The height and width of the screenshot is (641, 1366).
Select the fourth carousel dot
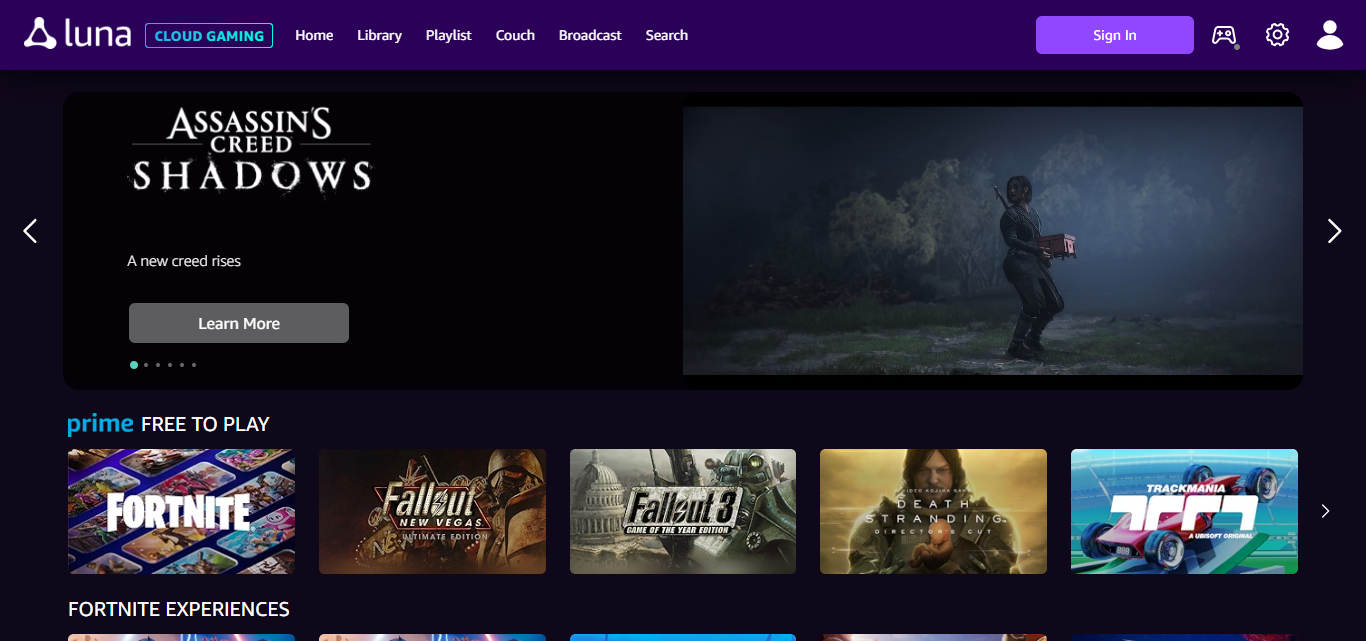[x=170, y=365]
